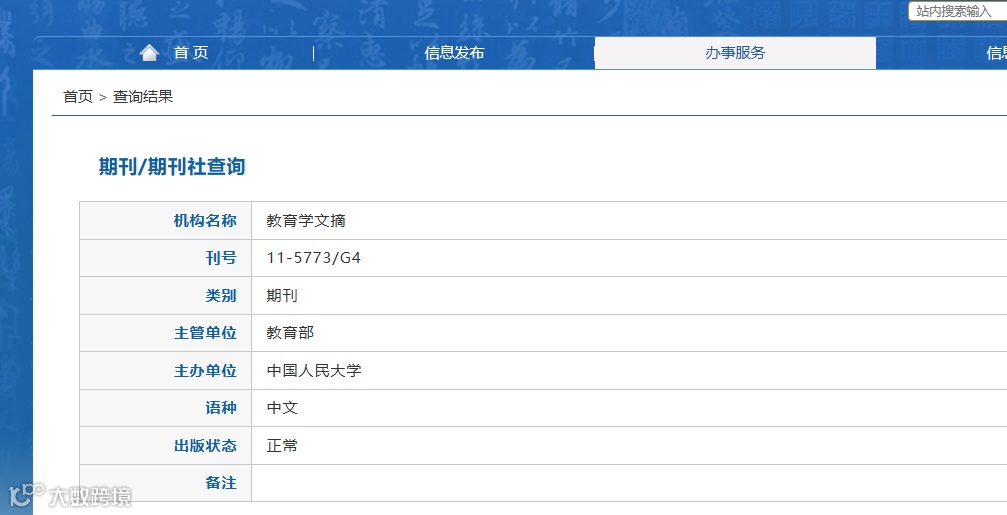
Task: Select the 正常 status value
Action: 282,446
